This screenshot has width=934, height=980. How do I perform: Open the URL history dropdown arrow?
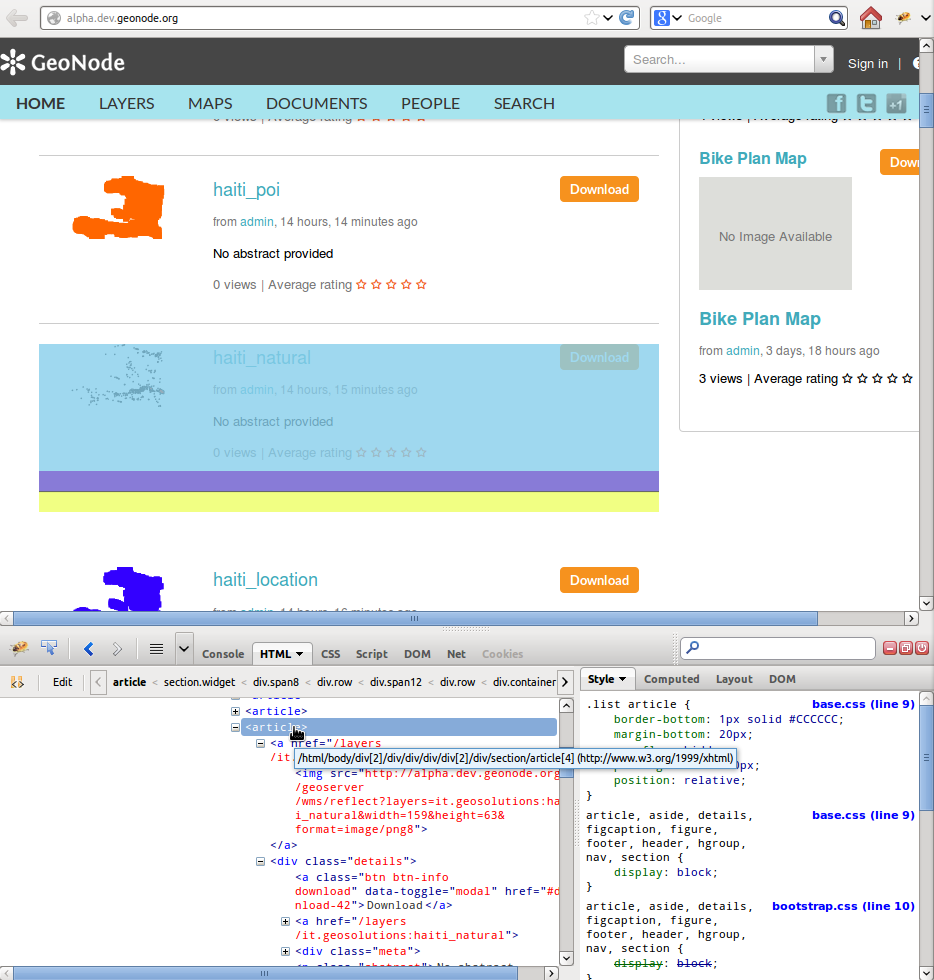point(608,18)
